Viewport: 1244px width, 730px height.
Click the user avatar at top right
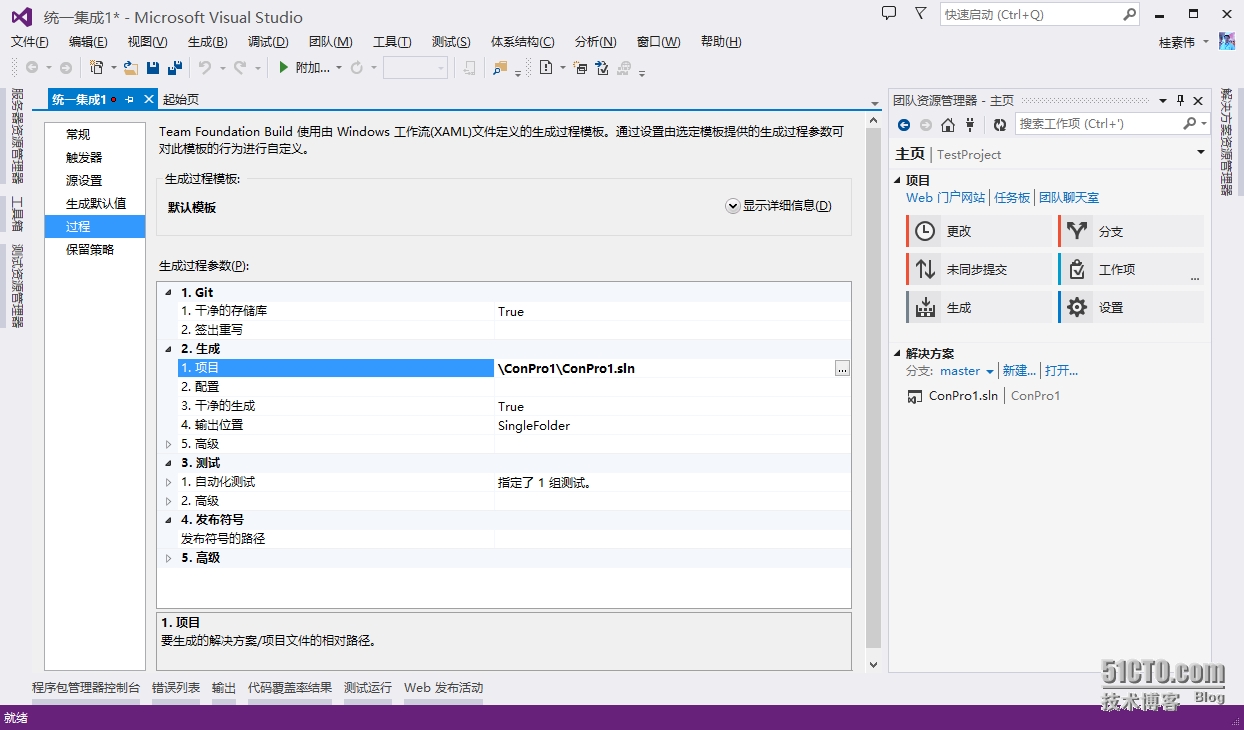(x=1227, y=41)
